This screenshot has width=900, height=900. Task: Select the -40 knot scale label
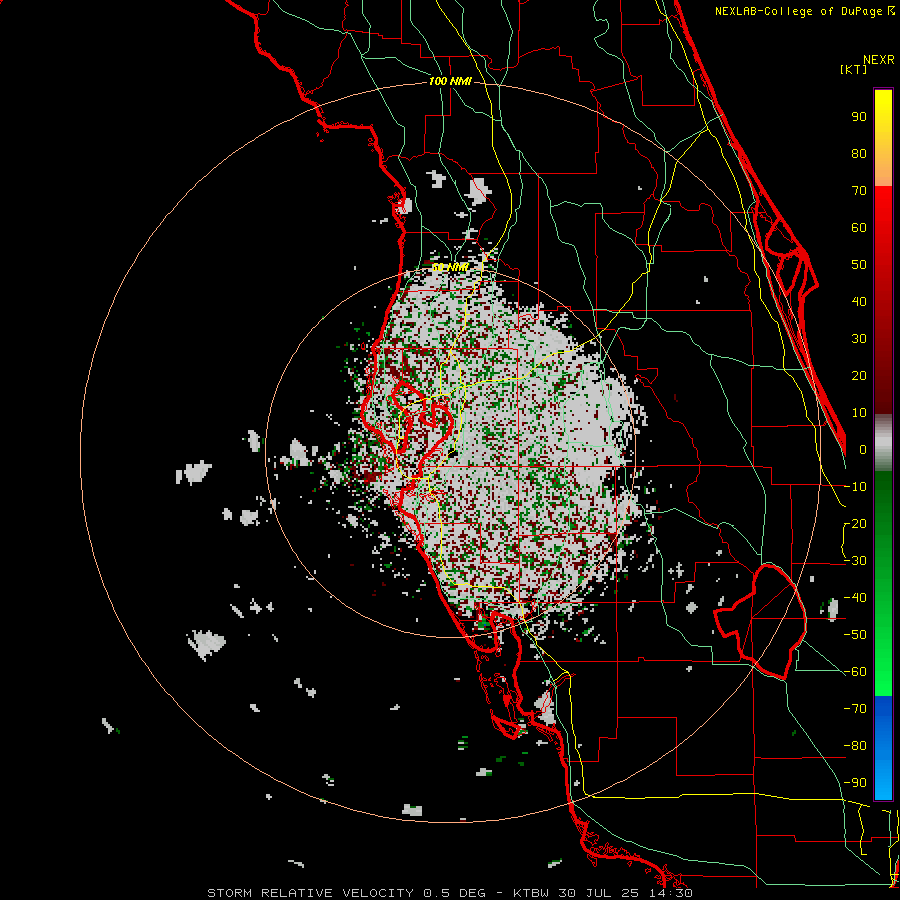tap(855, 598)
